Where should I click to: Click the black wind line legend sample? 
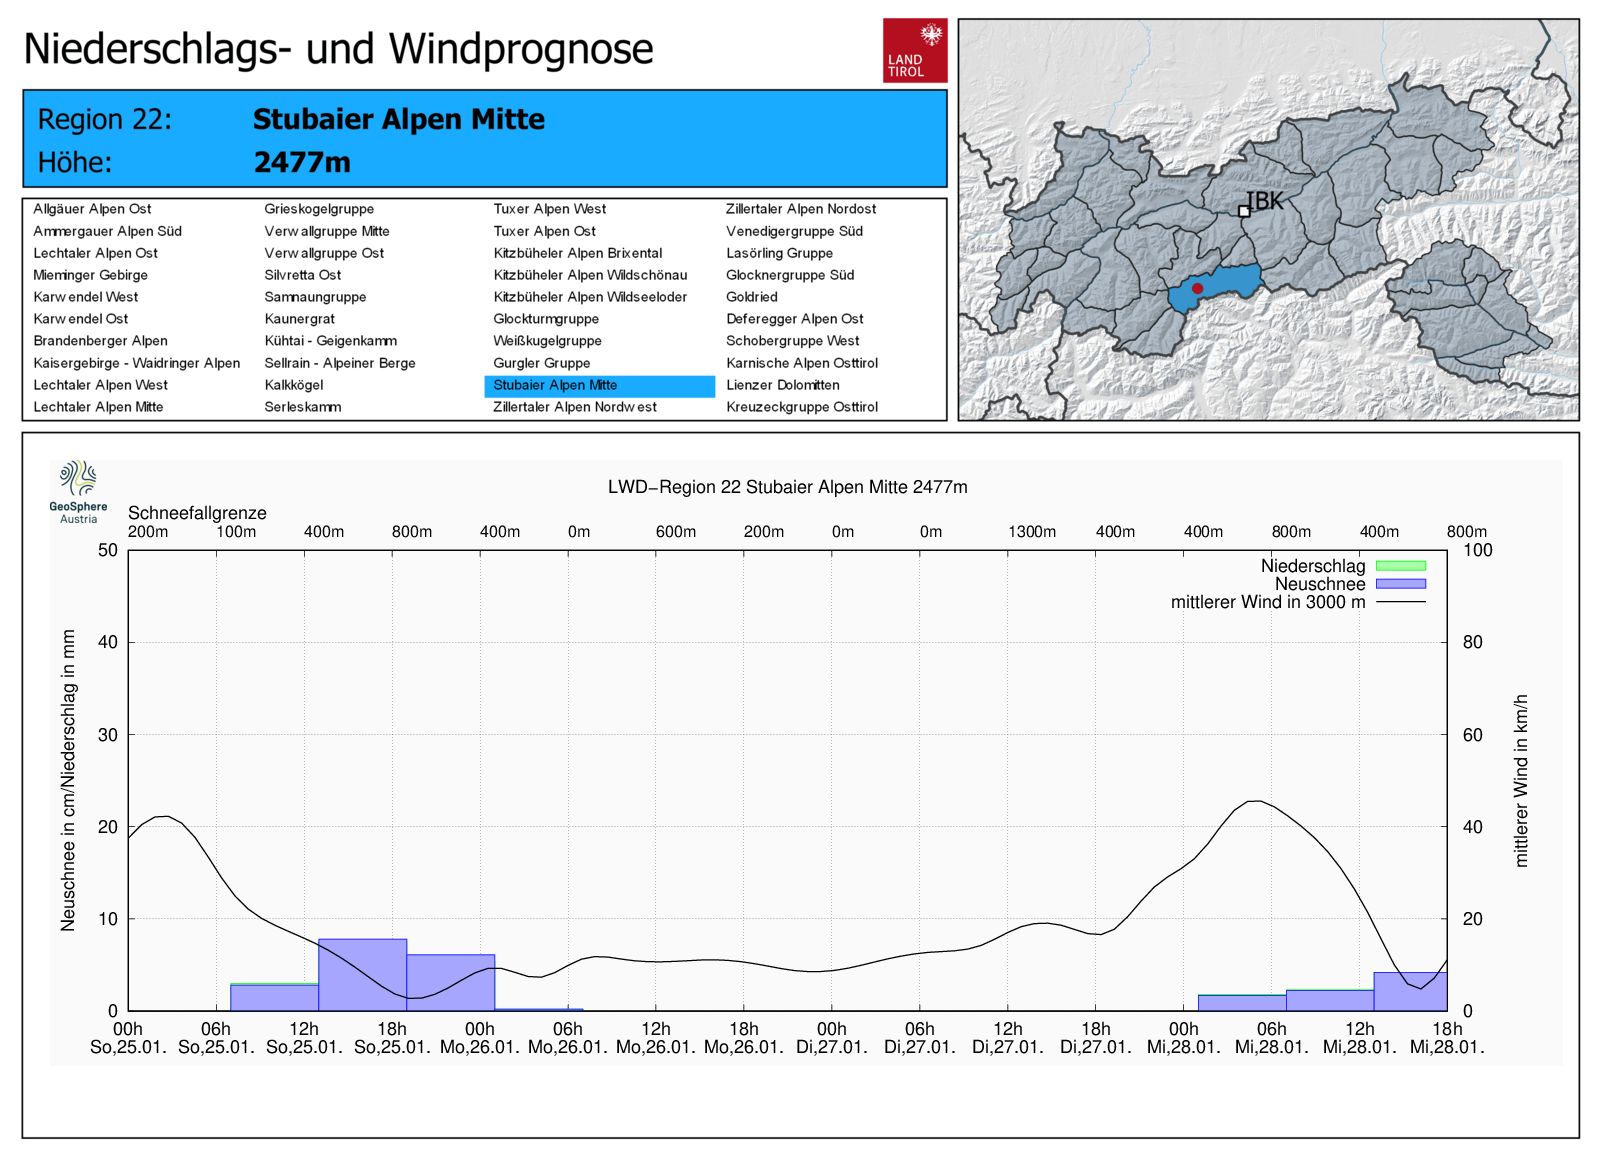pos(1400,602)
